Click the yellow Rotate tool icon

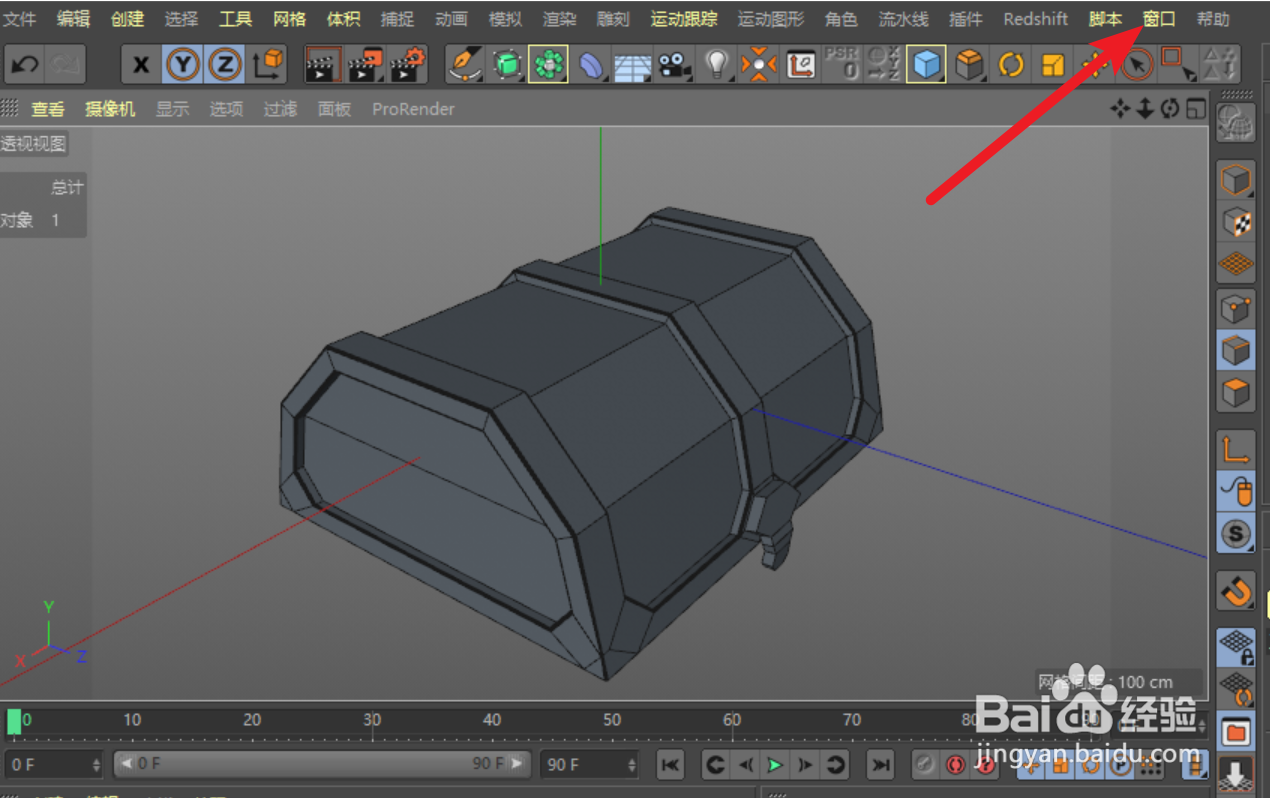click(1012, 65)
